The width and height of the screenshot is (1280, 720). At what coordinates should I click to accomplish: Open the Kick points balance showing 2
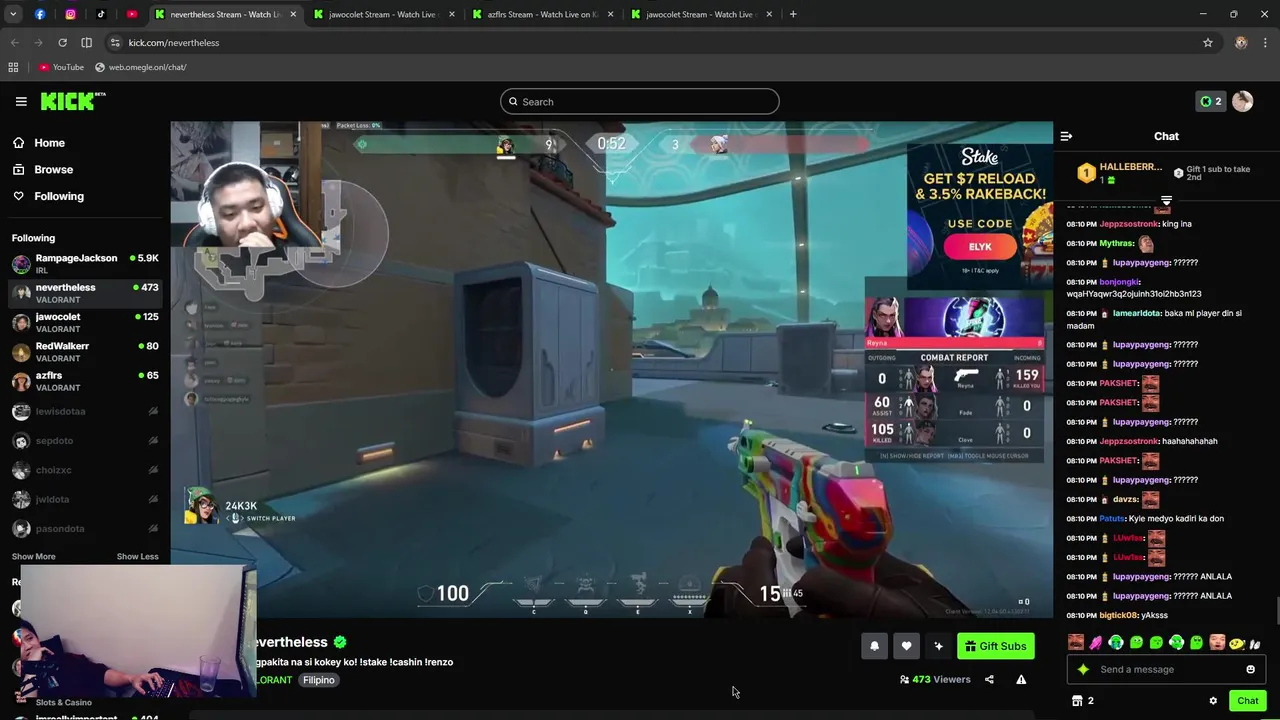(x=1210, y=101)
